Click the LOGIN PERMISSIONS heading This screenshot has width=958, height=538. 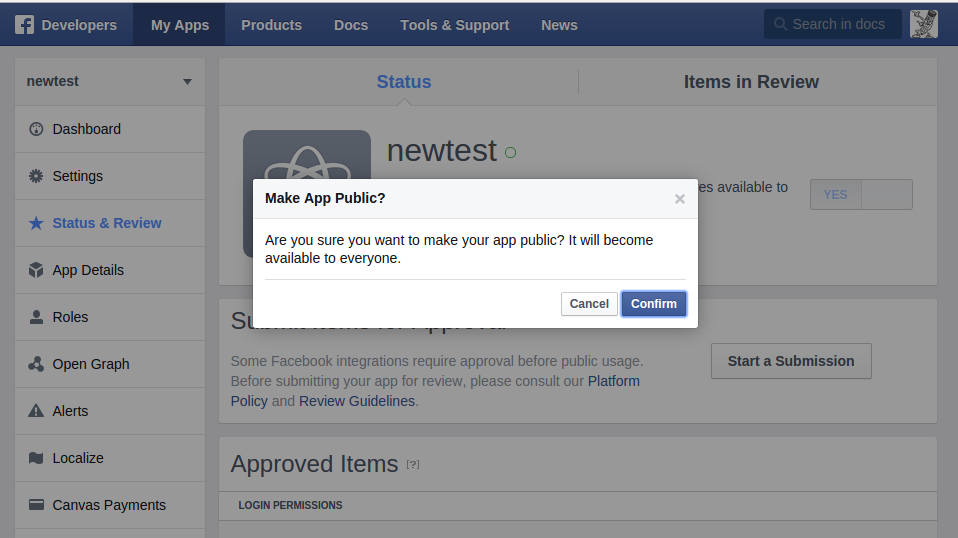(x=290, y=505)
